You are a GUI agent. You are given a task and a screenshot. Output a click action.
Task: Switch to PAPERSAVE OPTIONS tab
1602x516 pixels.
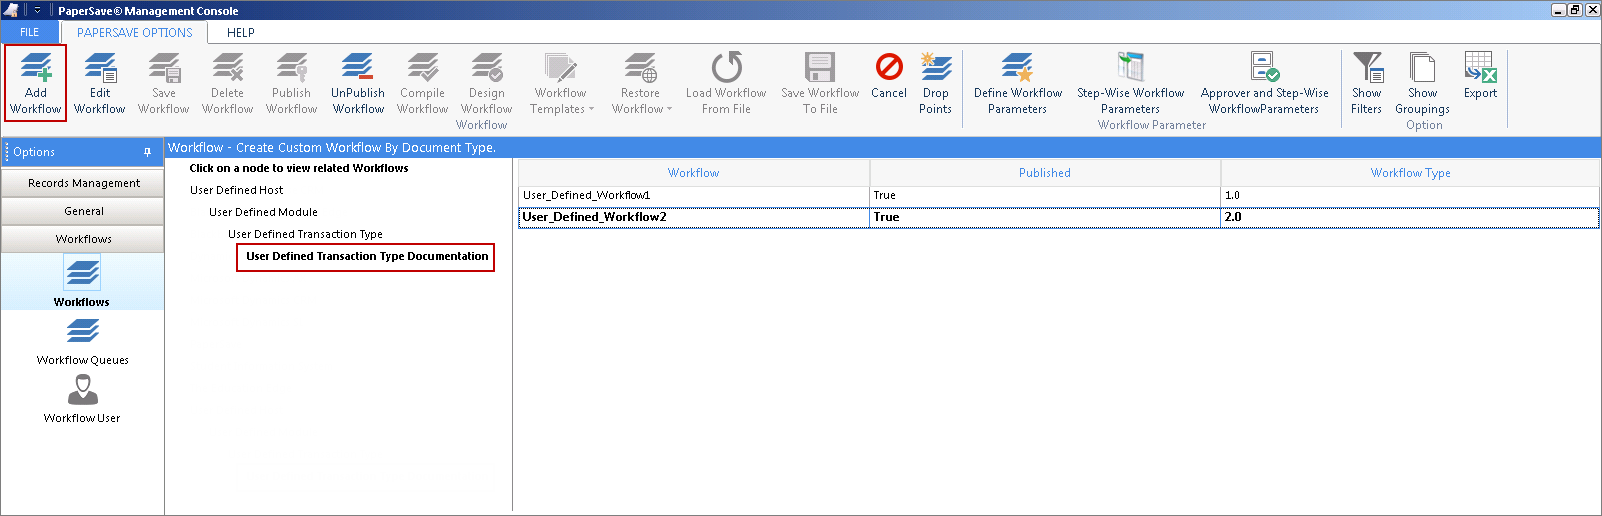(x=135, y=32)
